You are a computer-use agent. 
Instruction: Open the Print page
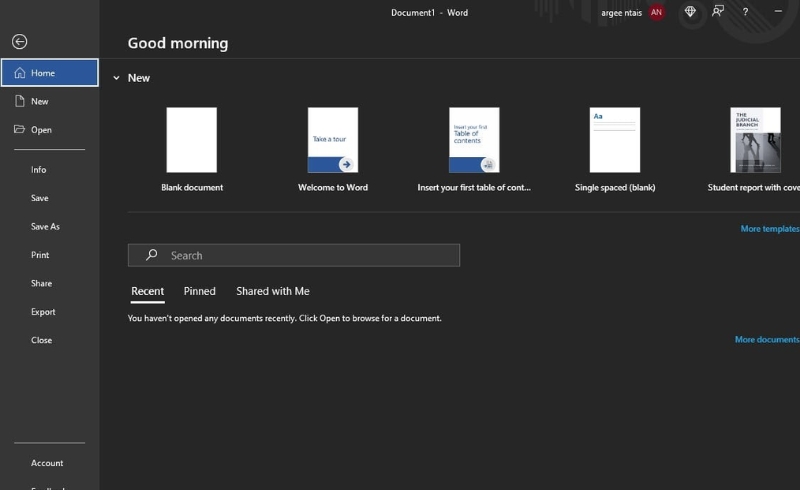40,255
